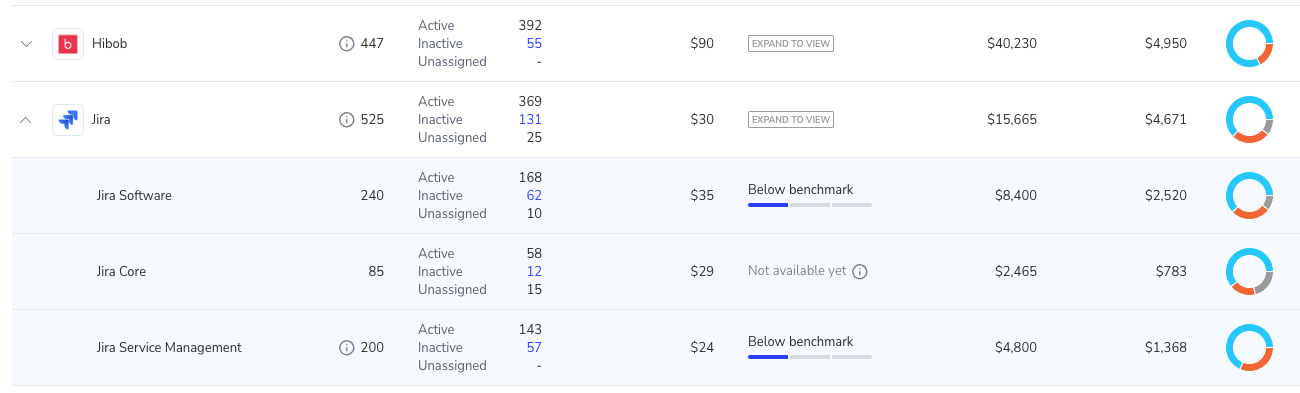This screenshot has height=393, width=1300.
Task: Click the Jira Software donut chart
Action: tap(1249, 196)
